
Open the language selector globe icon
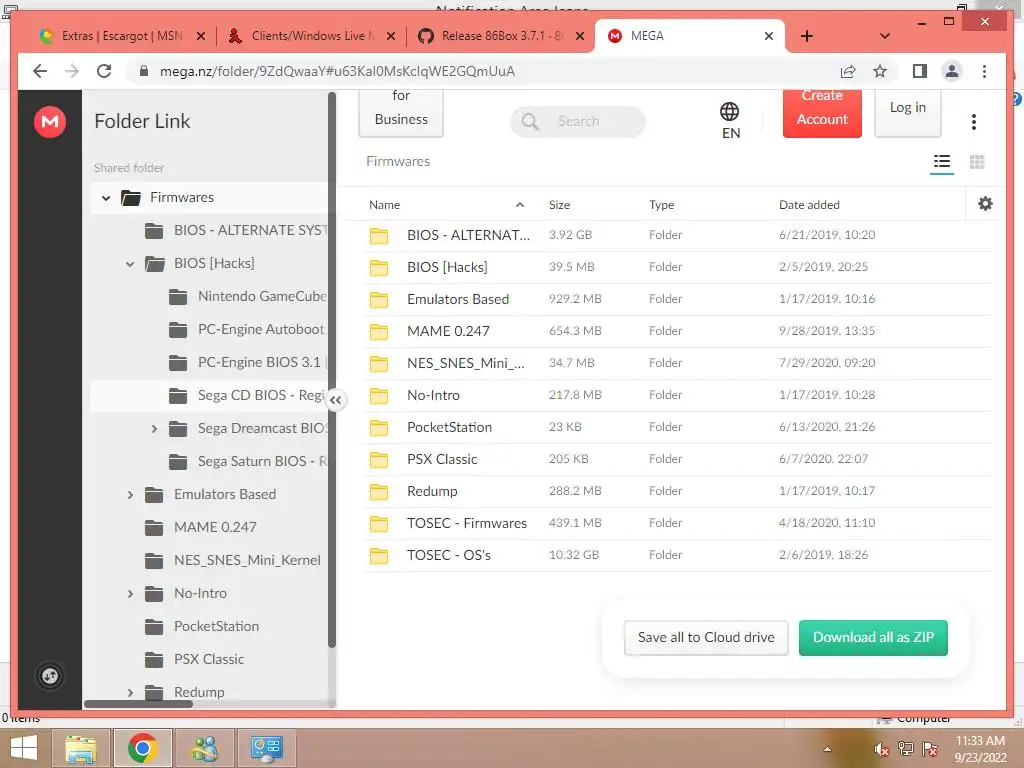click(x=729, y=112)
